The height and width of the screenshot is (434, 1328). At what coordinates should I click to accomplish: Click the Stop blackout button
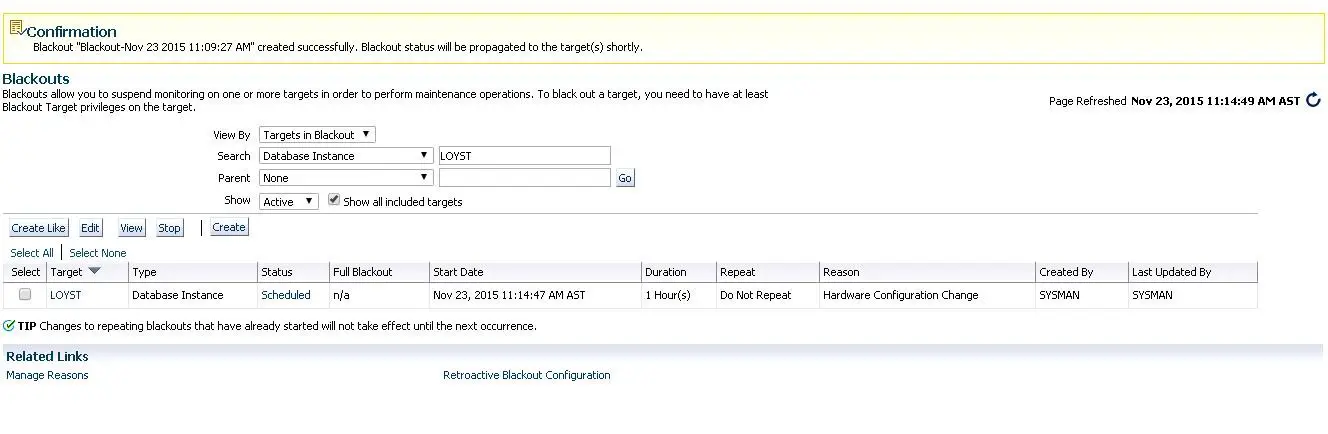point(170,228)
